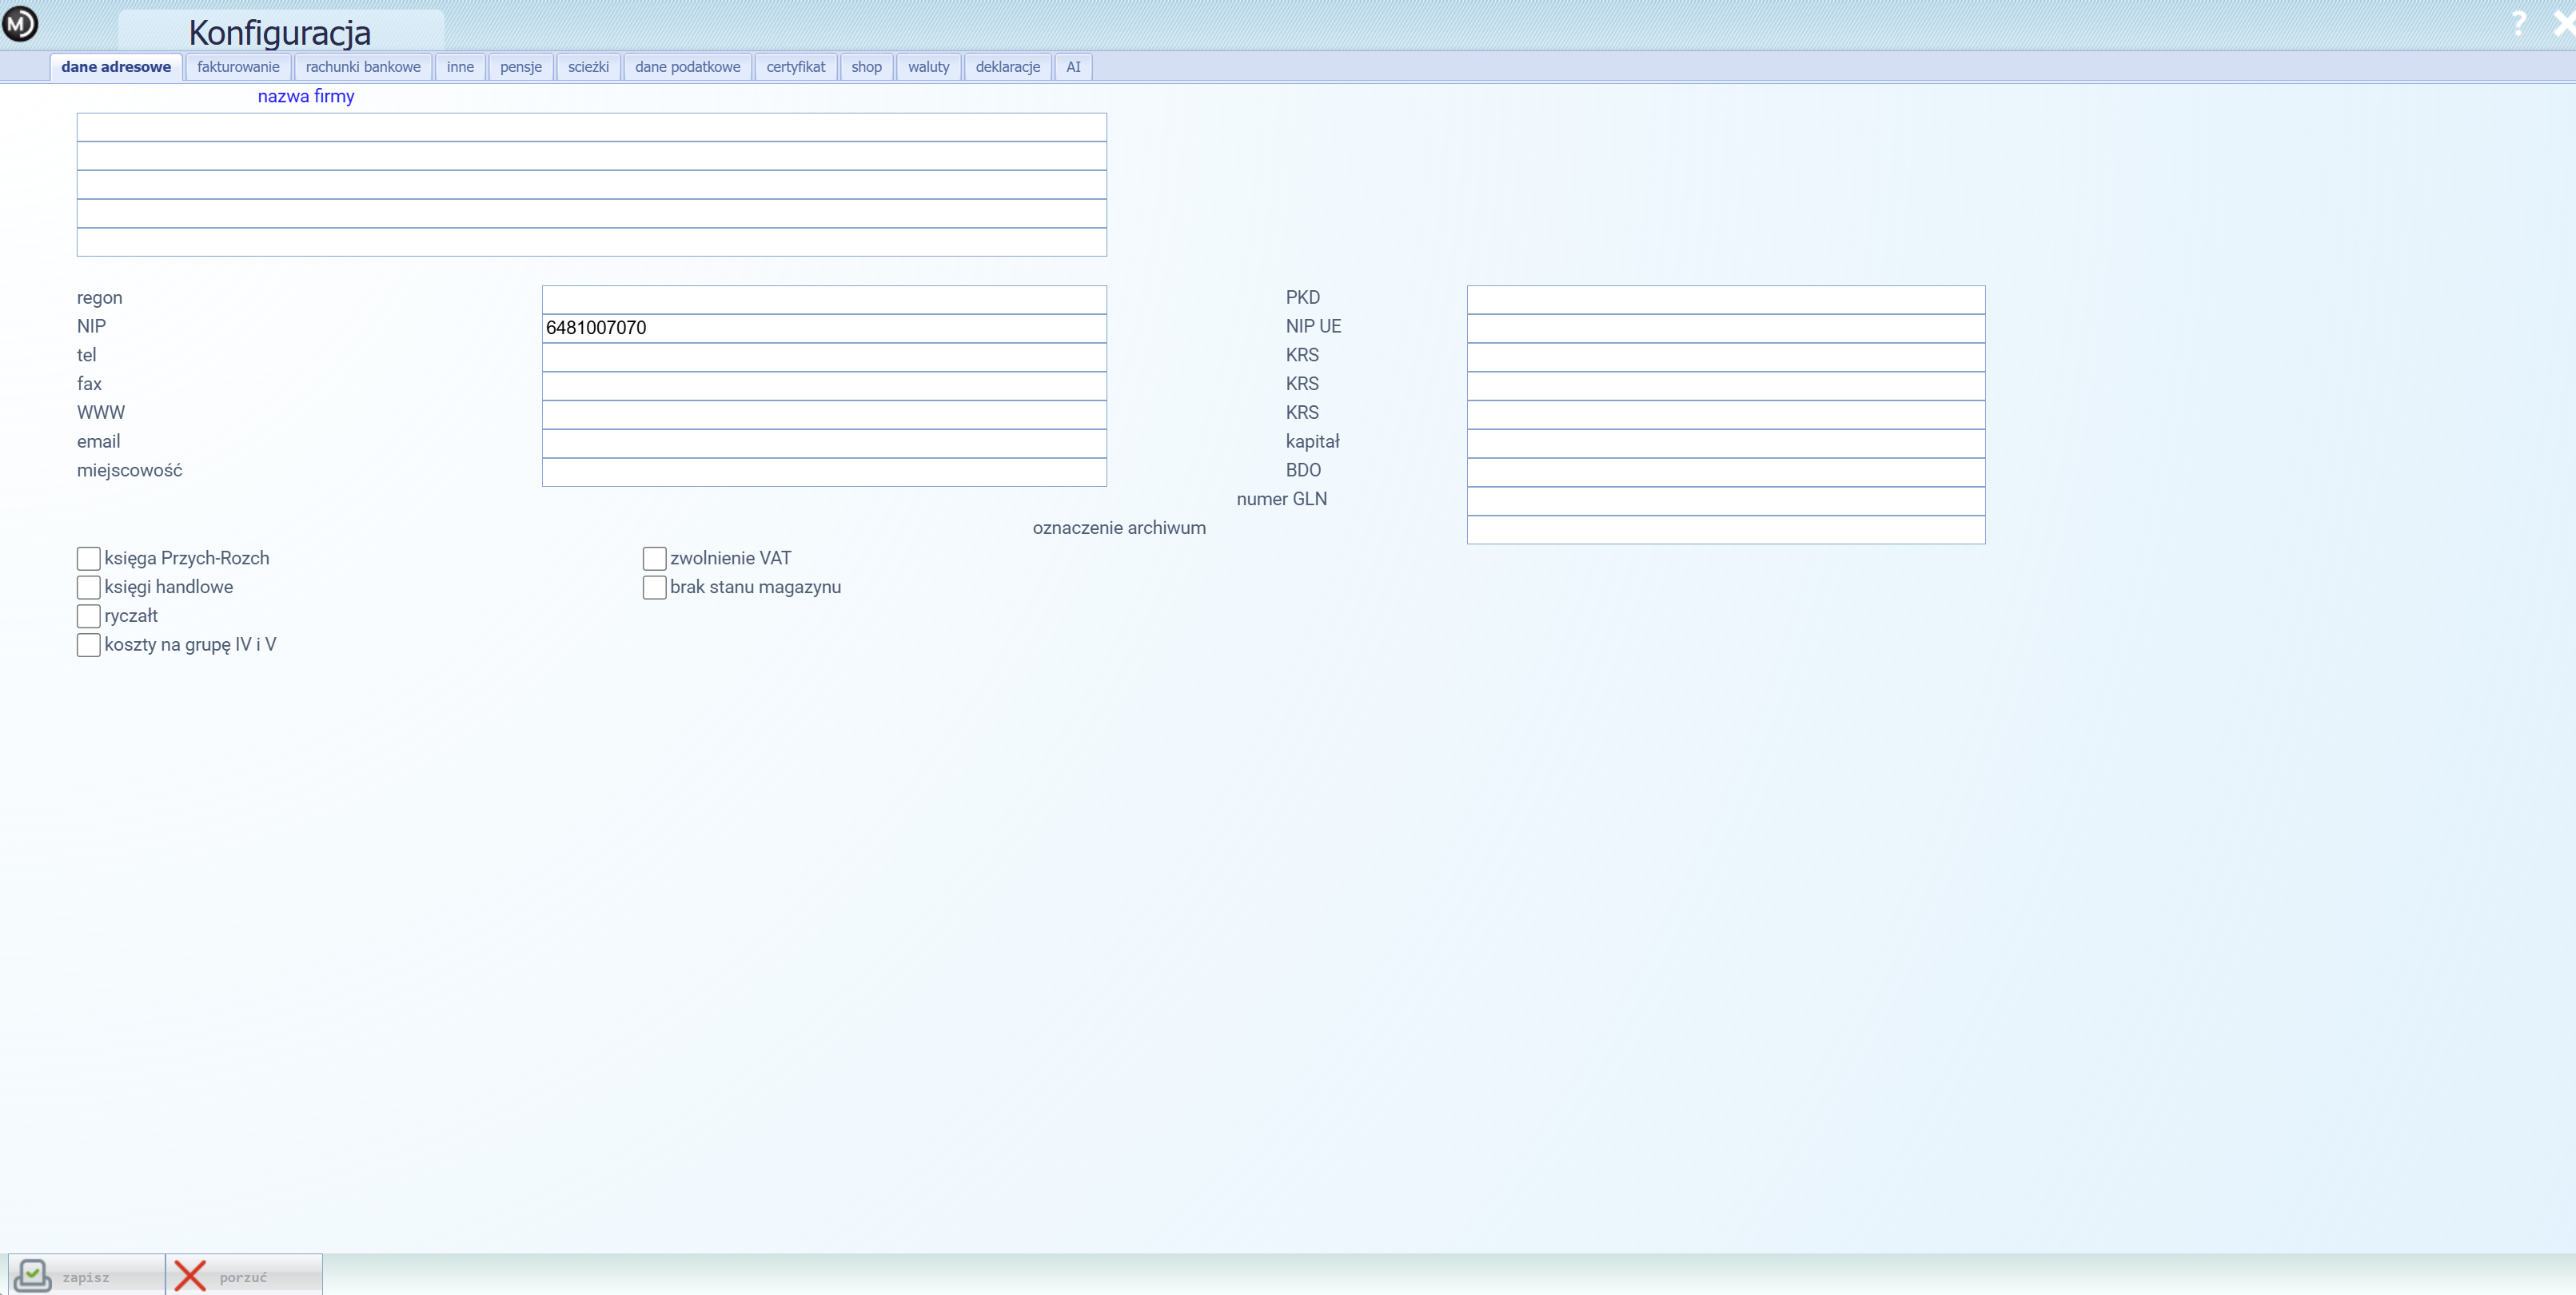Focus the NIP UE input field
Image resolution: width=2576 pixels, height=1295 pixels.
[1726, 328]
